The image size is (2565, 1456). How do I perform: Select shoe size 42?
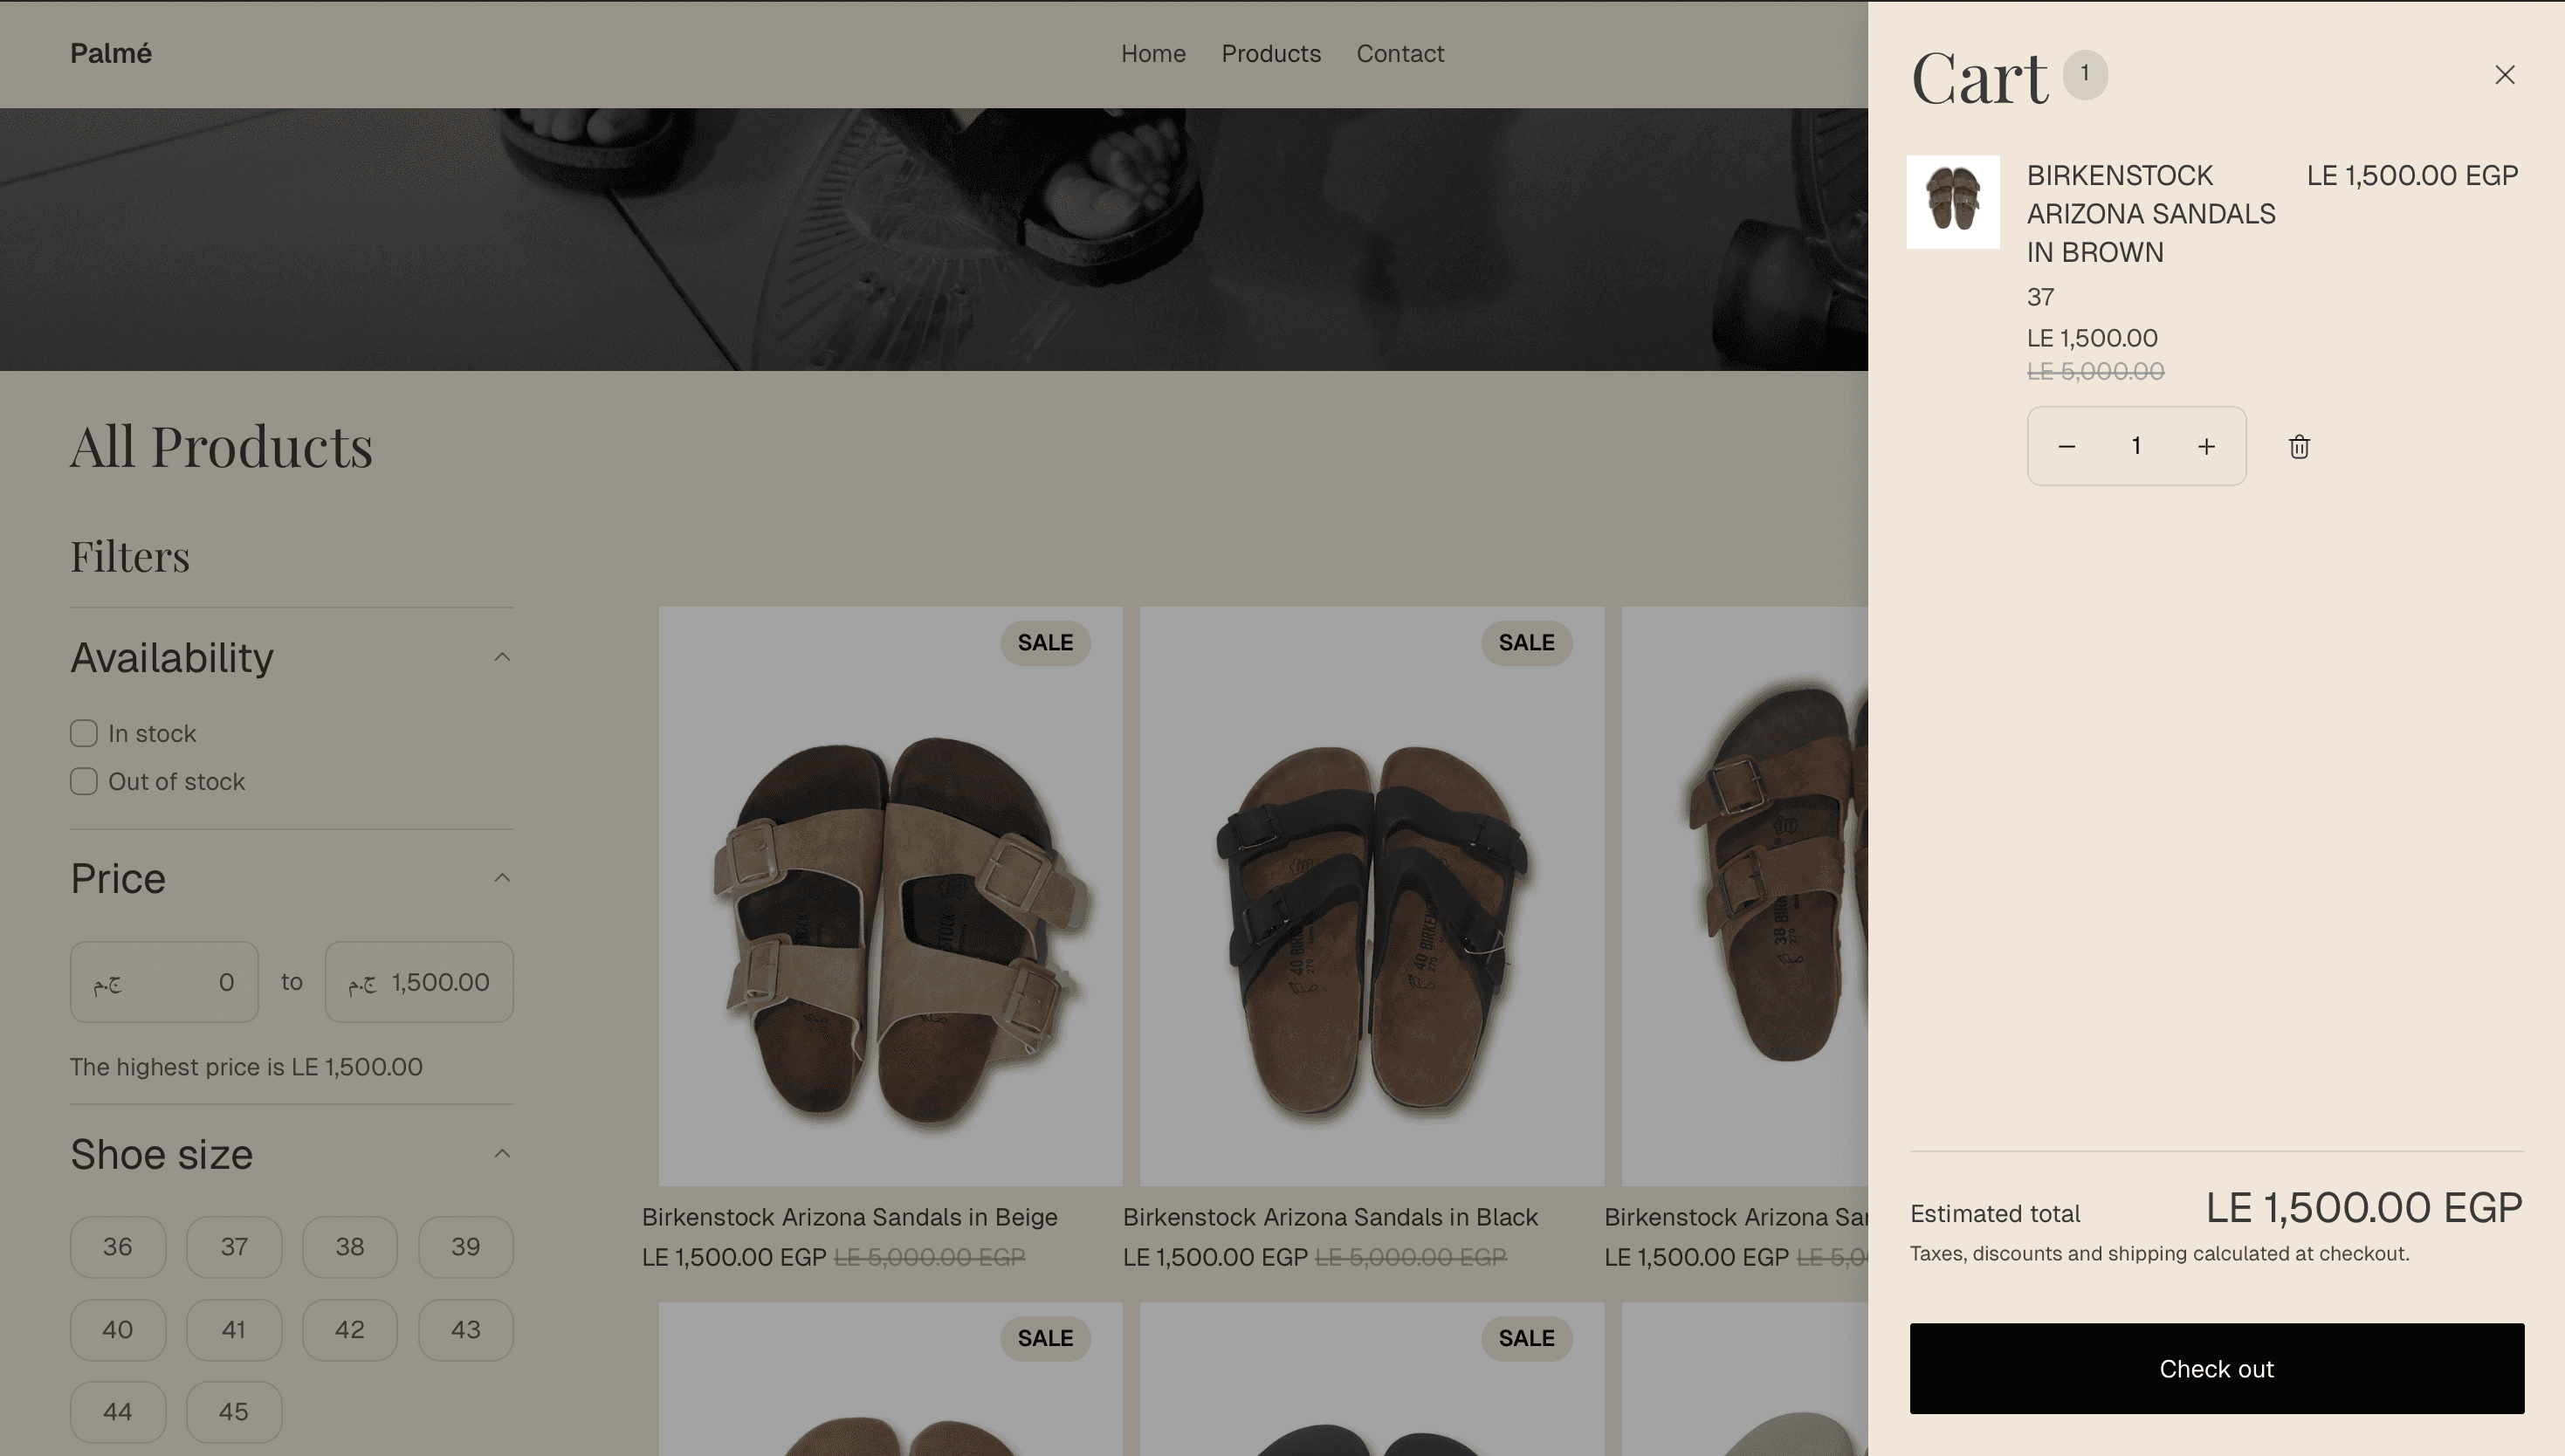pyautogui.click(x=349, y=1330)
